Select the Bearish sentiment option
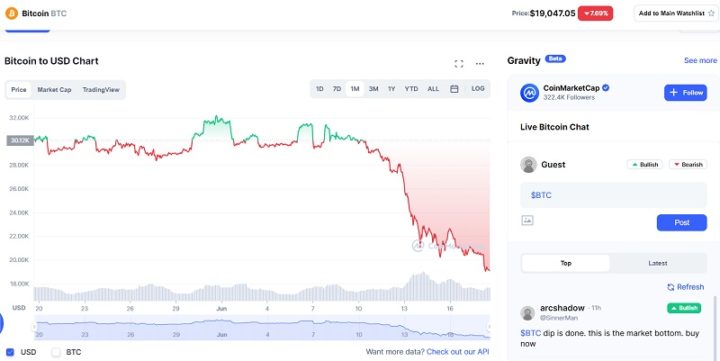 pyautogui.click(x=688, y=164)
